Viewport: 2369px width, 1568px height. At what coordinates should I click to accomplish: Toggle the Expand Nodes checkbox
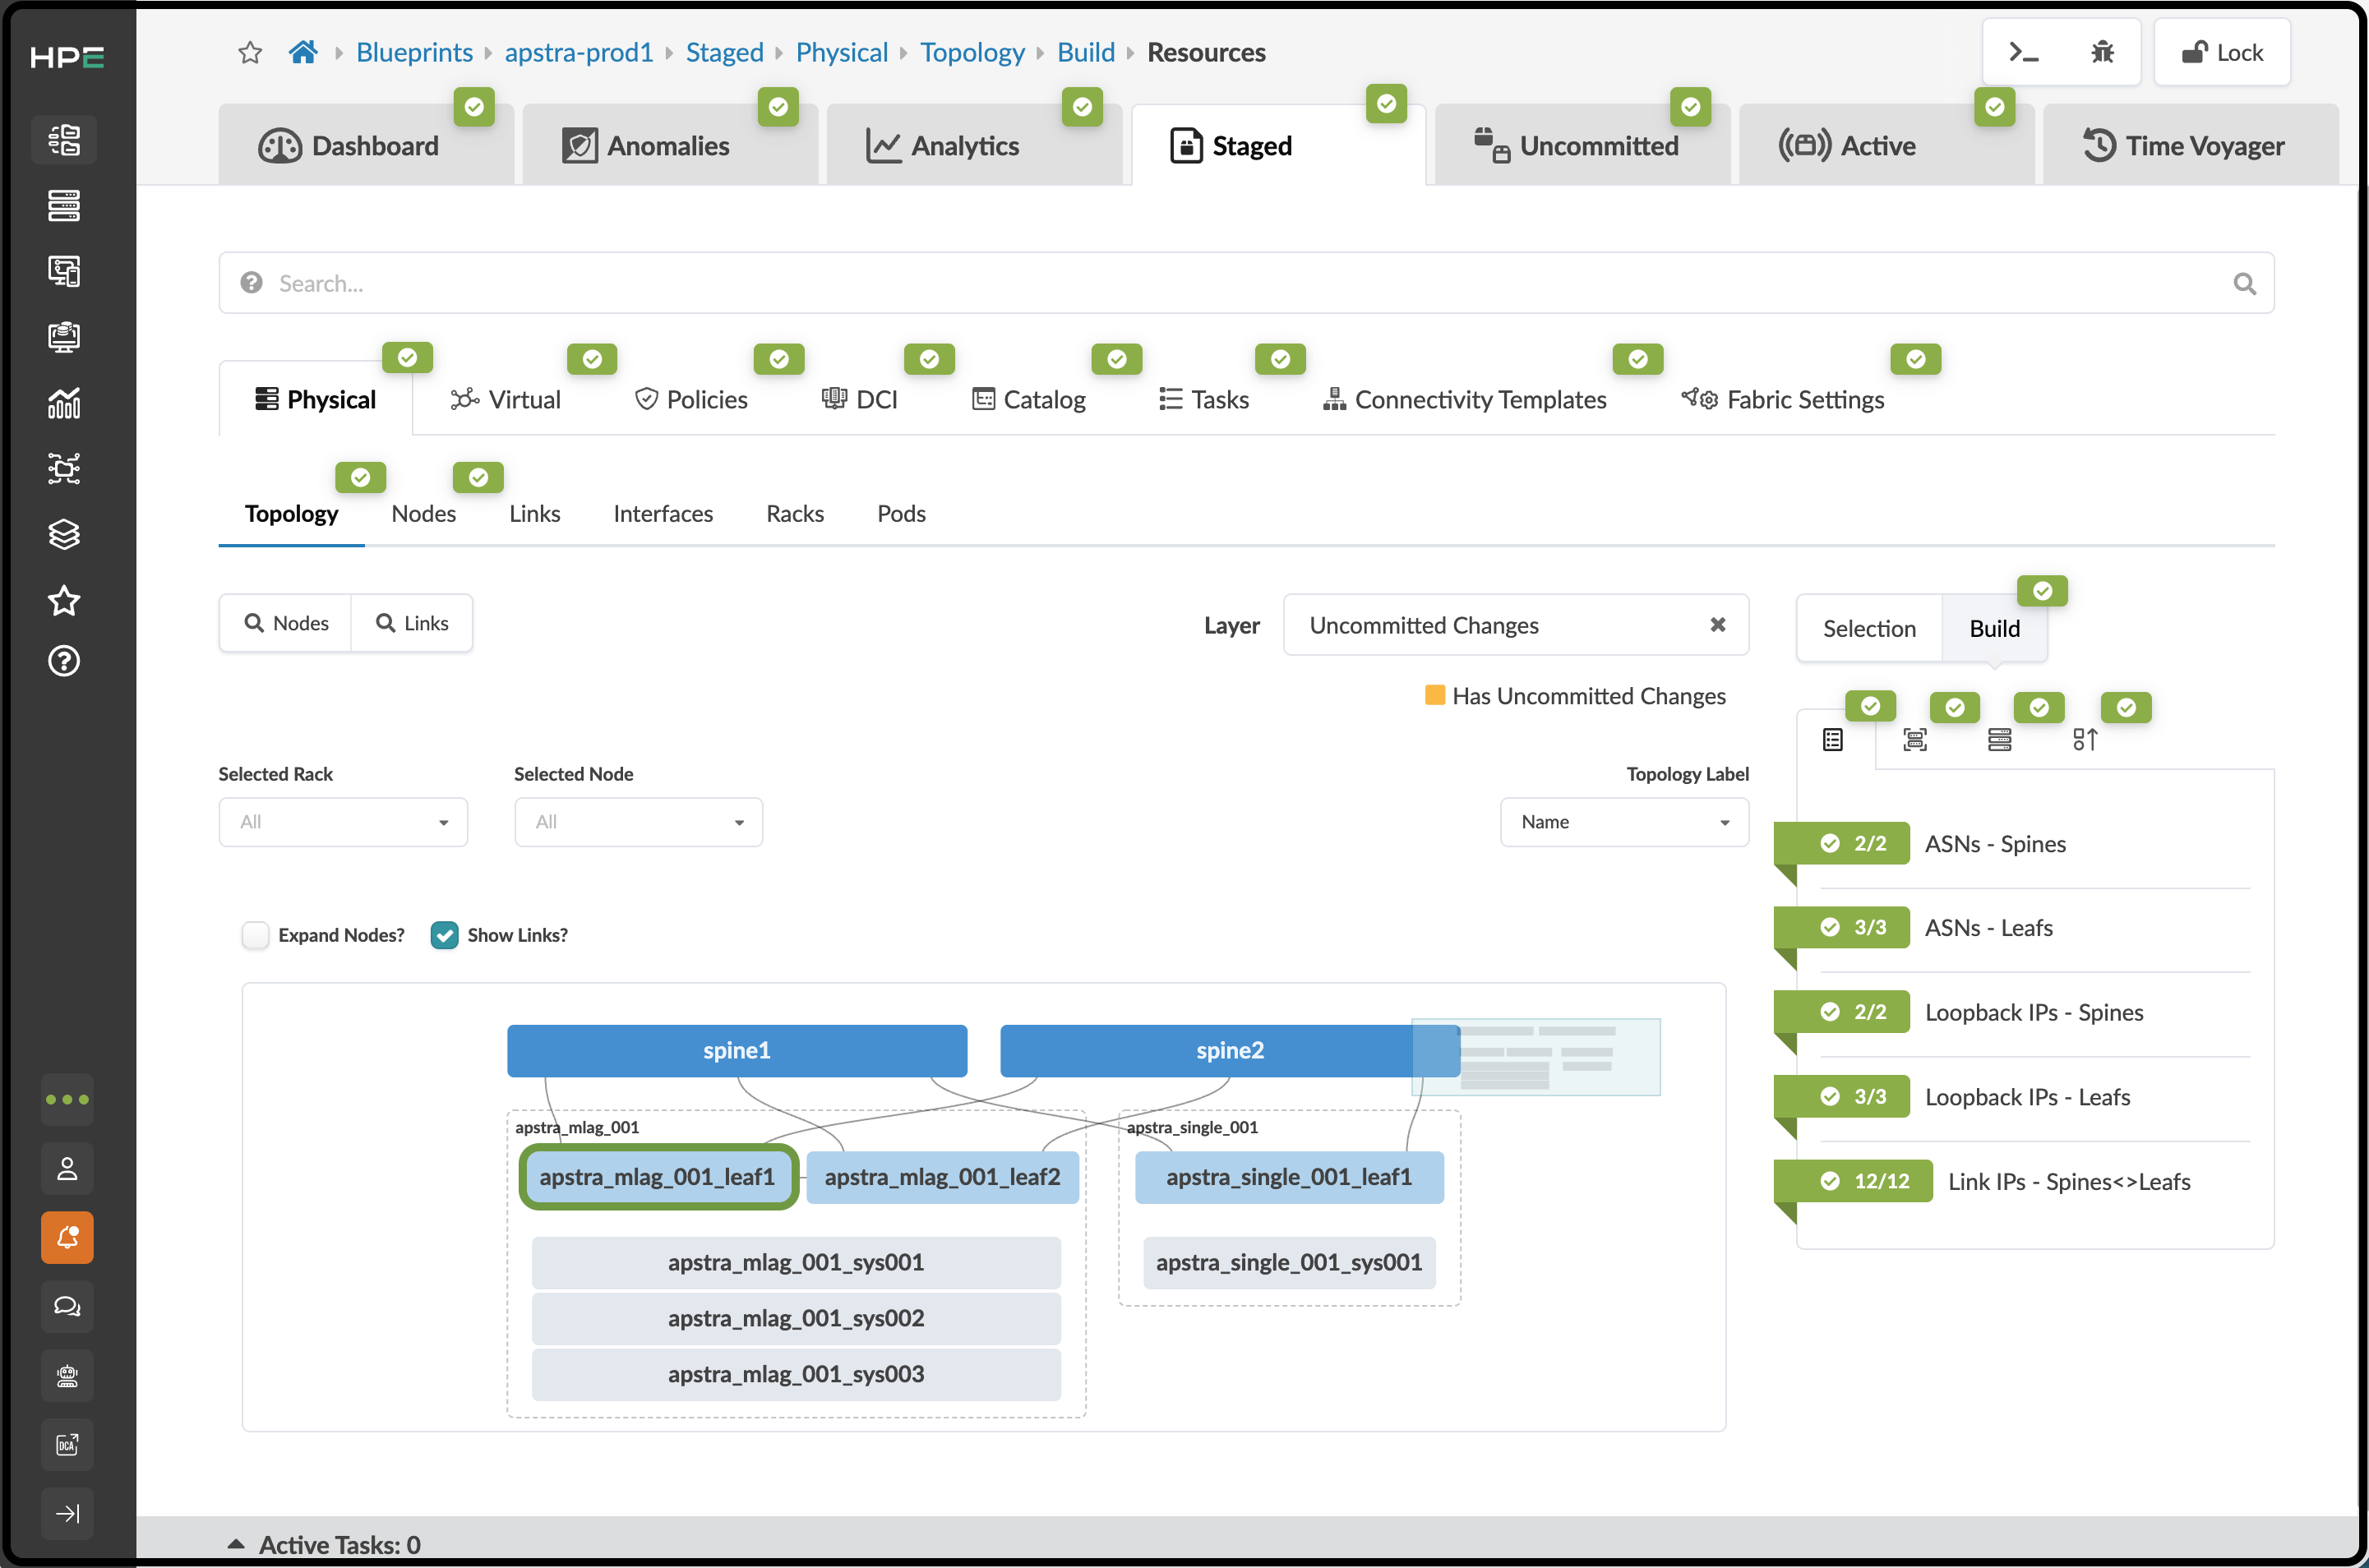click(x=256, y=935)
